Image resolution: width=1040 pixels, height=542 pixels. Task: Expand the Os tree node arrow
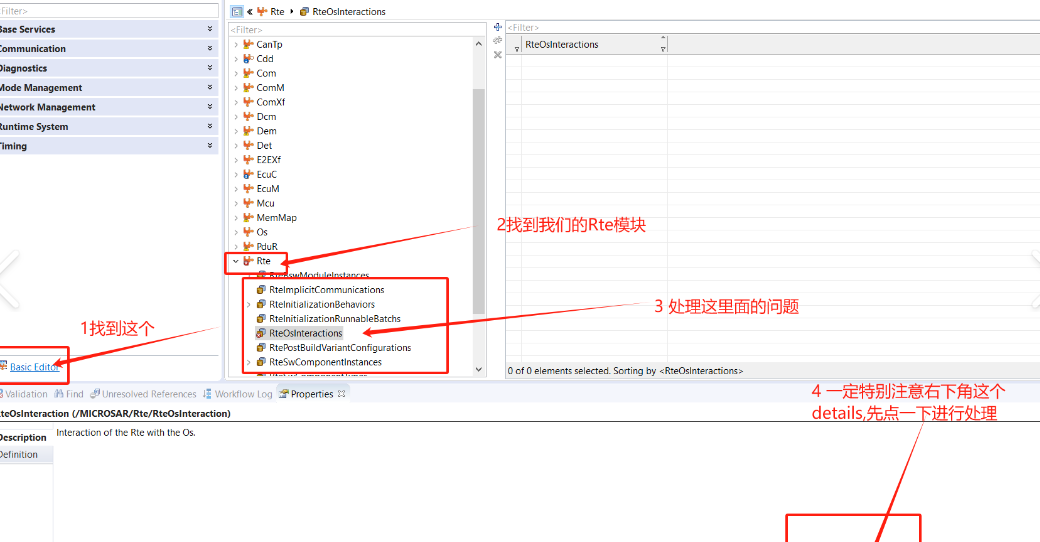point(235,232)
